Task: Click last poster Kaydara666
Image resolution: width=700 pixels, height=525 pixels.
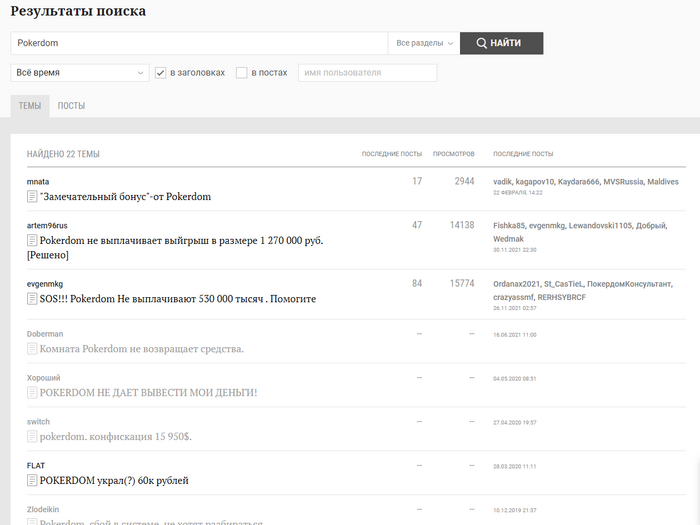Action: [x=579, y=182]
